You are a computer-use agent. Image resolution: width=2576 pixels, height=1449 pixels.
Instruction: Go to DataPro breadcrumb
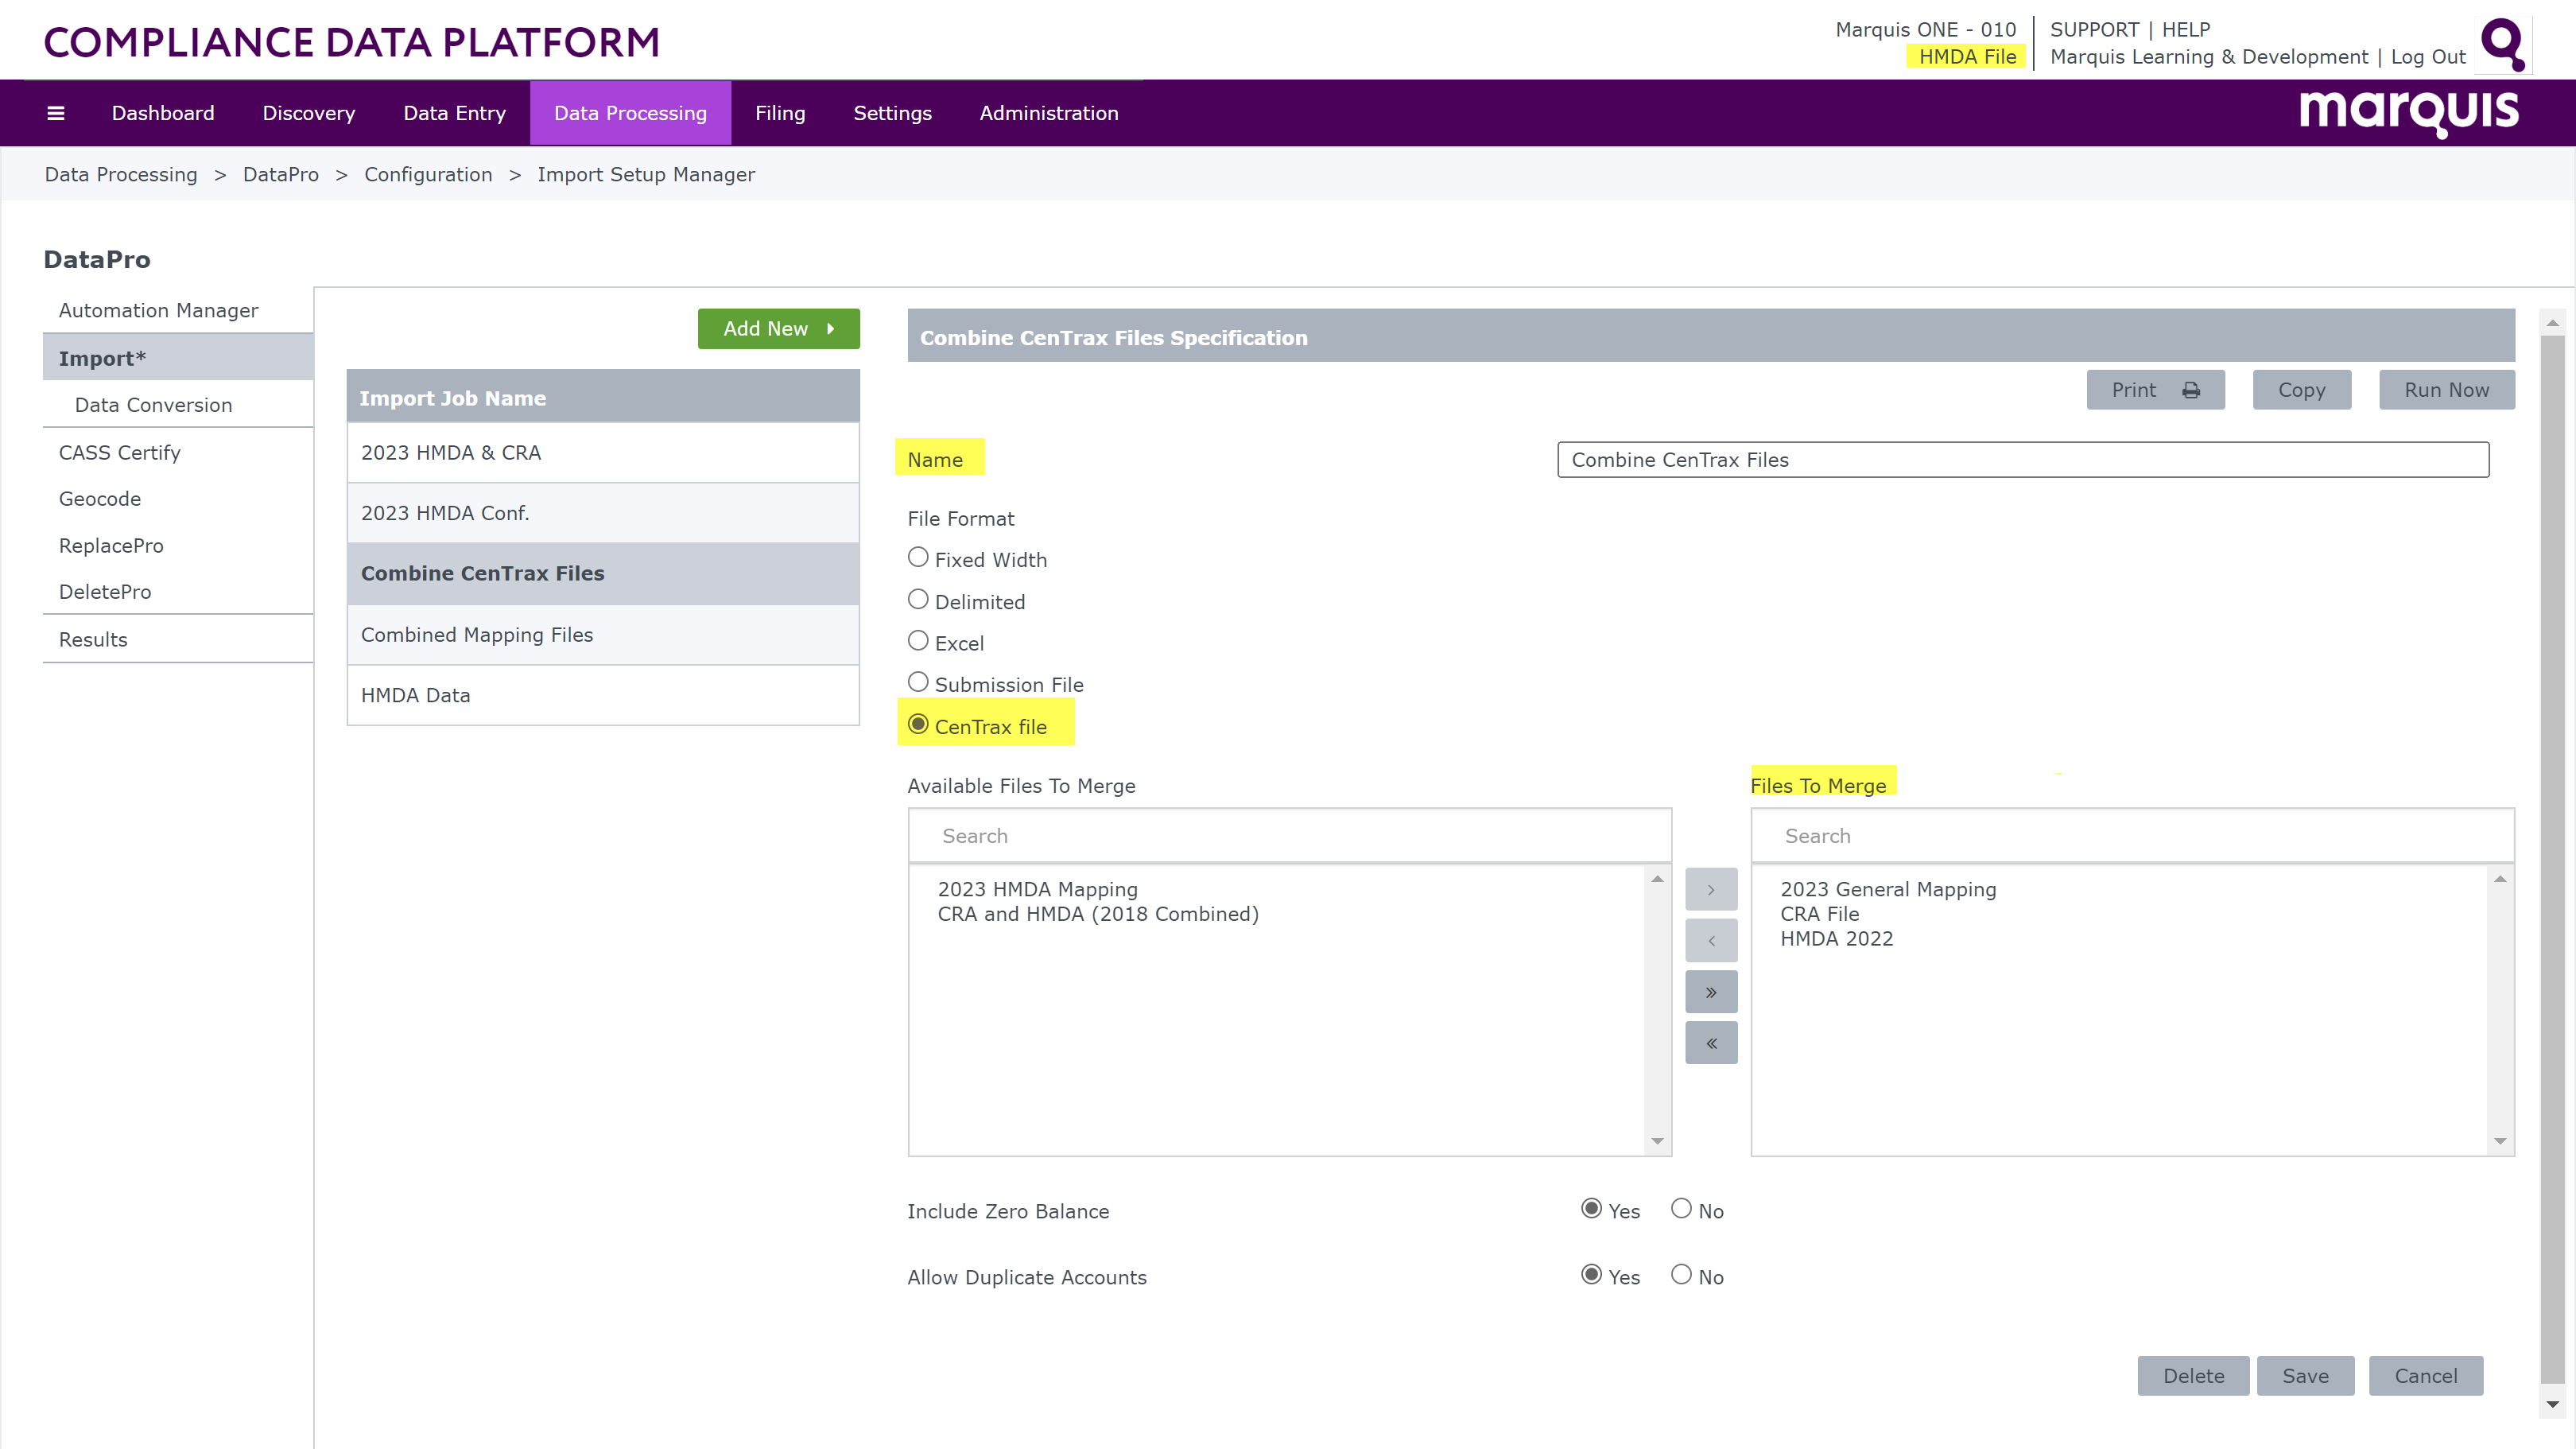click(281, 175)
